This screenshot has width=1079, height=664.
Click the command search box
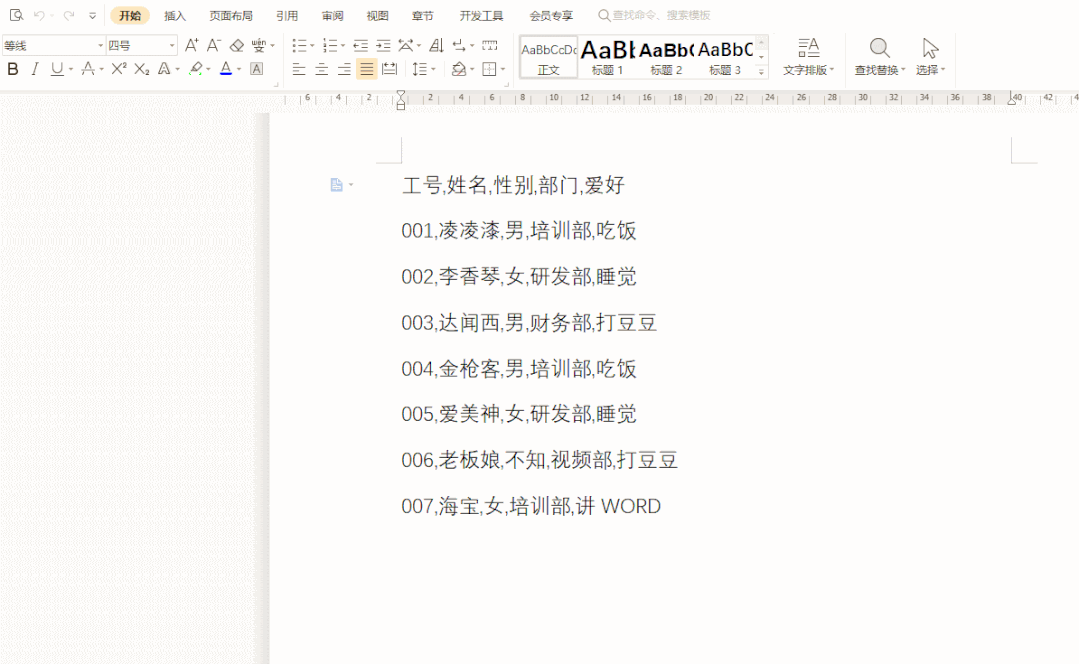[660, 16]
